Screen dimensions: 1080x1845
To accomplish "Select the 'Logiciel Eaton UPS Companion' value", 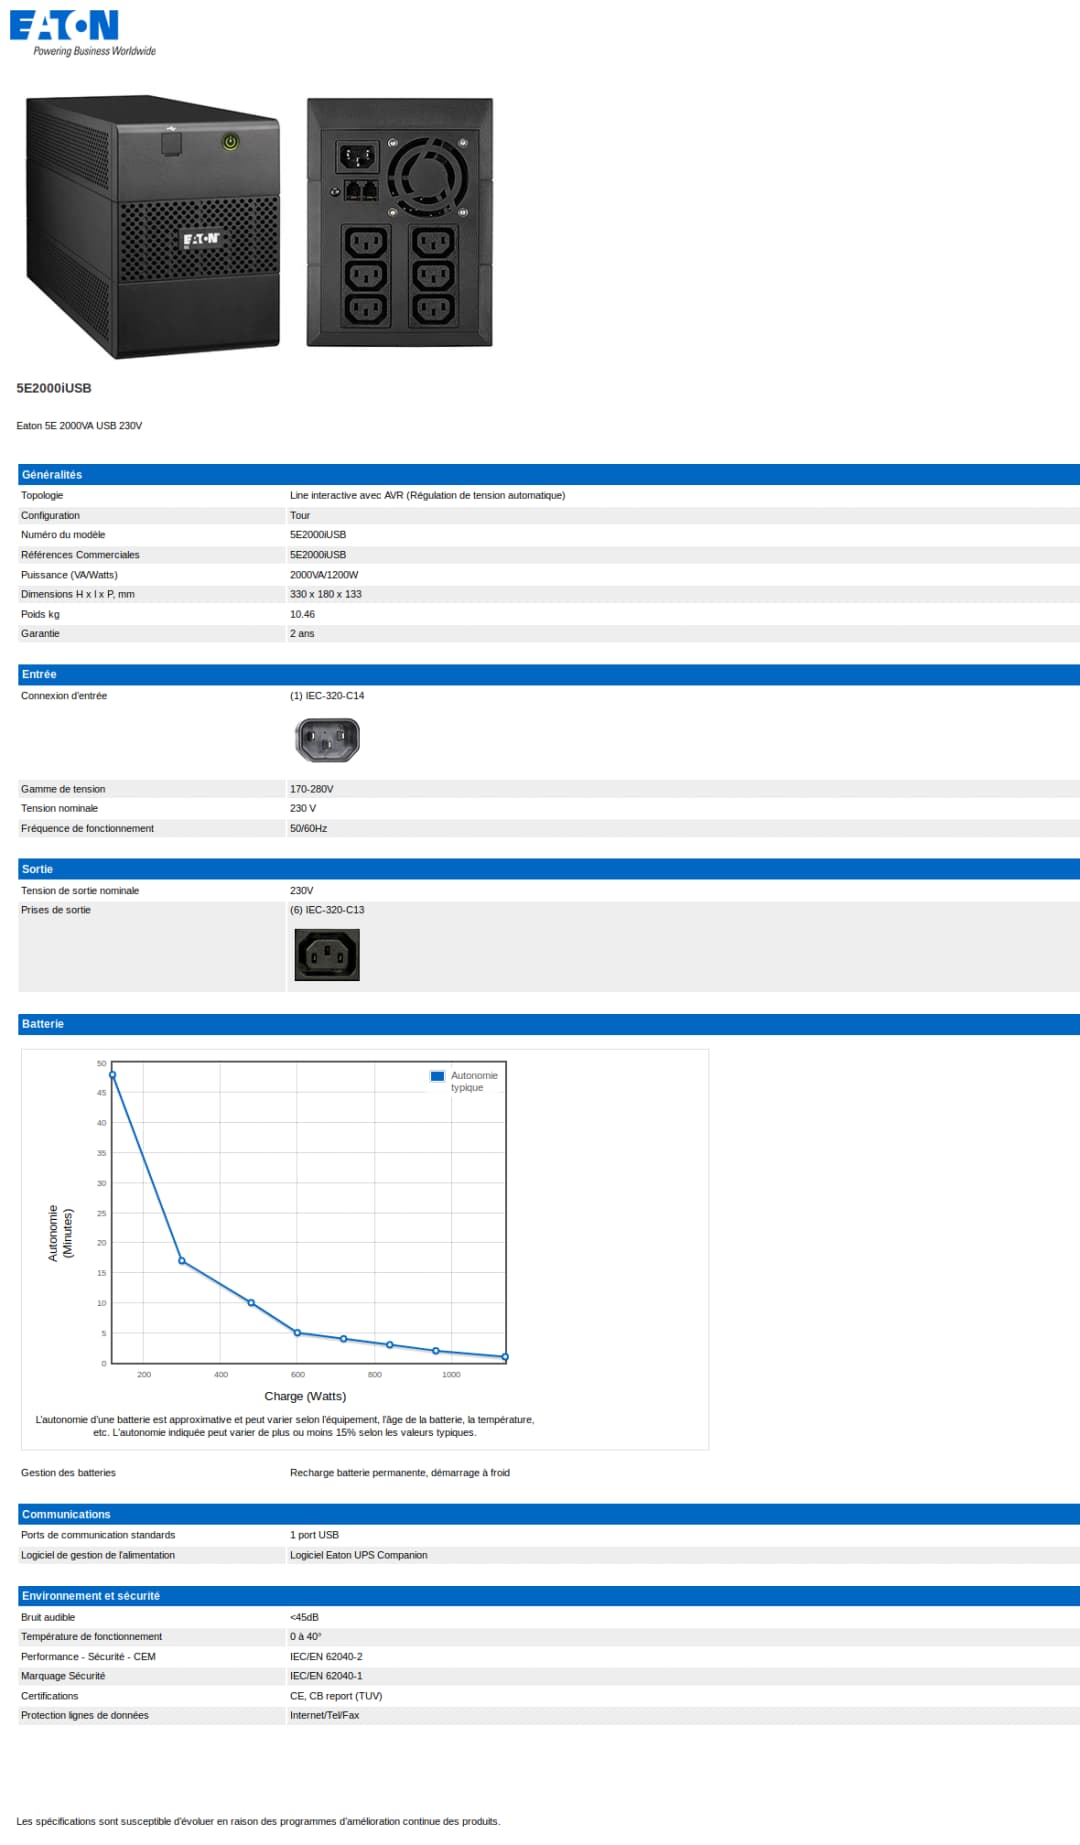I will click(359, 1555).
